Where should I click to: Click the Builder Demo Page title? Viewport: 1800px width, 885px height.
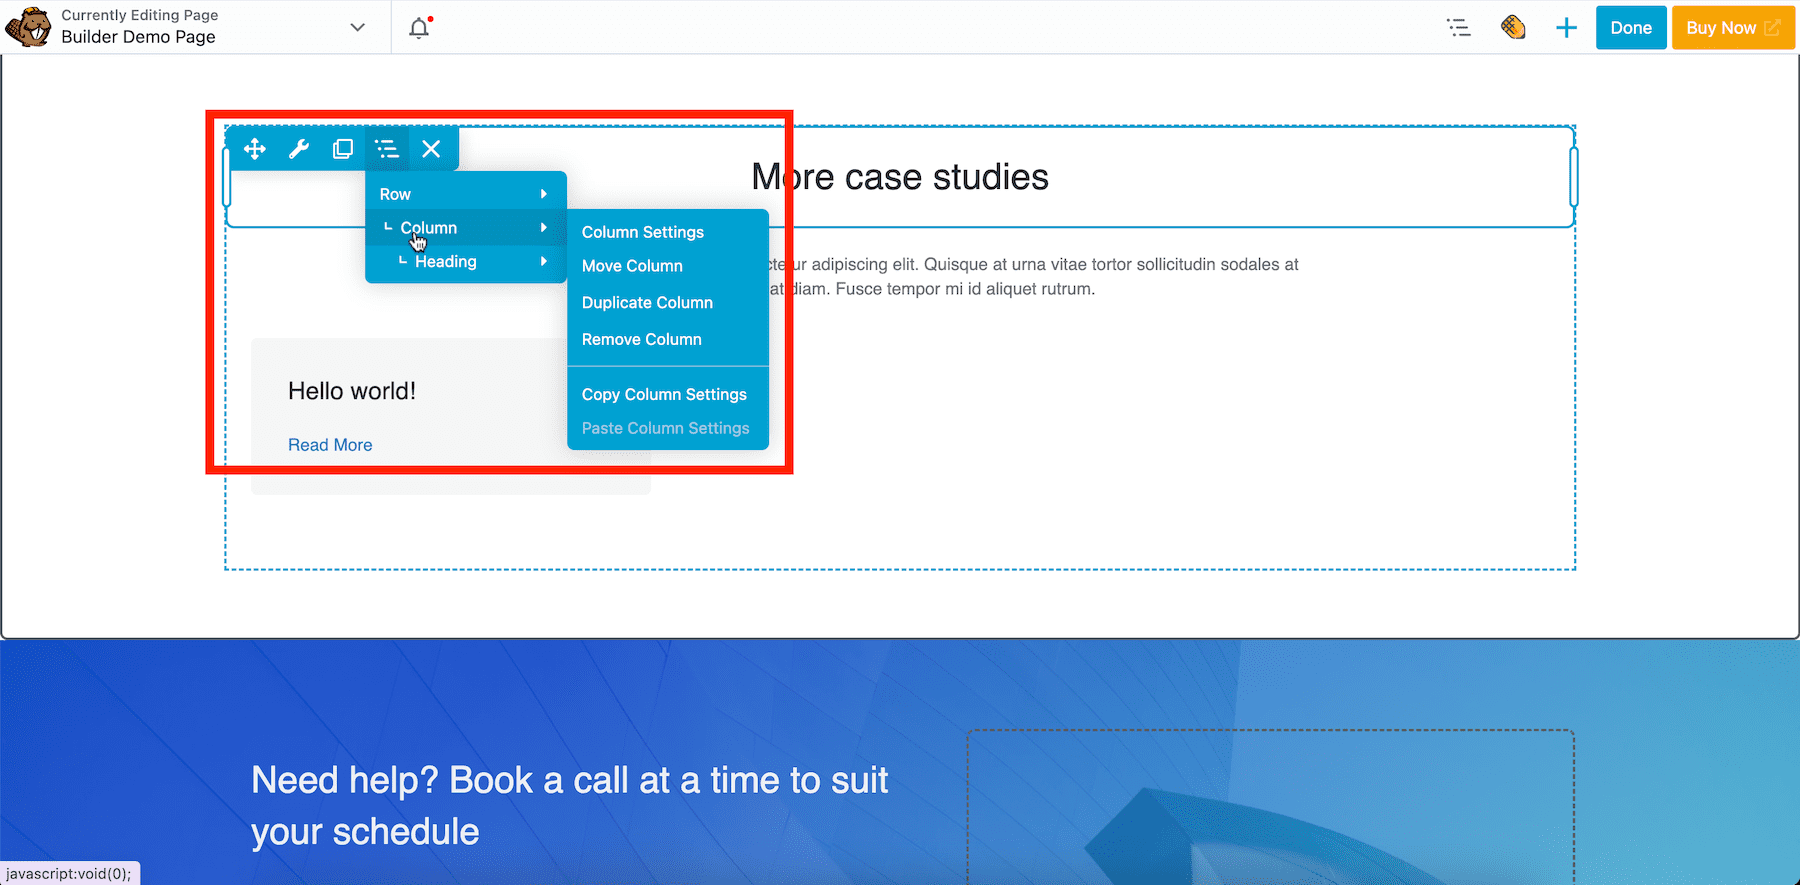[x=138, y=37]
